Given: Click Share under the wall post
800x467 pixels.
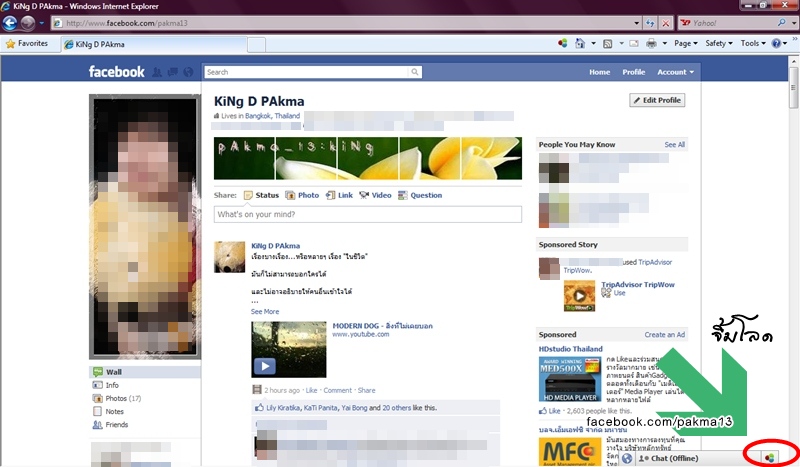Looking at the screenshot, I should click(x=366, y=390).
